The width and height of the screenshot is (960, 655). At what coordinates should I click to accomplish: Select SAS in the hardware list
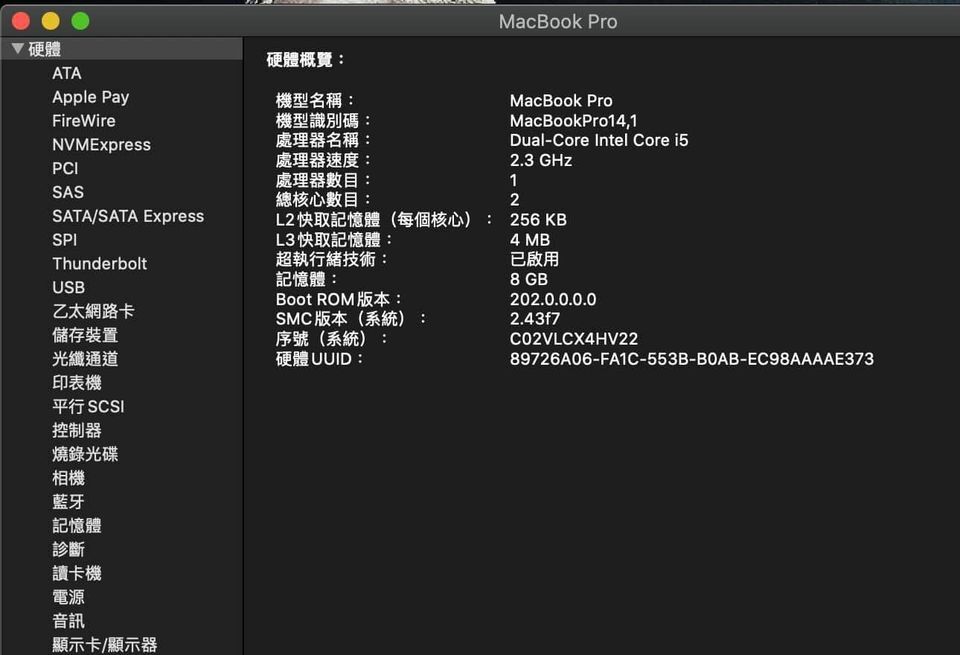[68, 192]
